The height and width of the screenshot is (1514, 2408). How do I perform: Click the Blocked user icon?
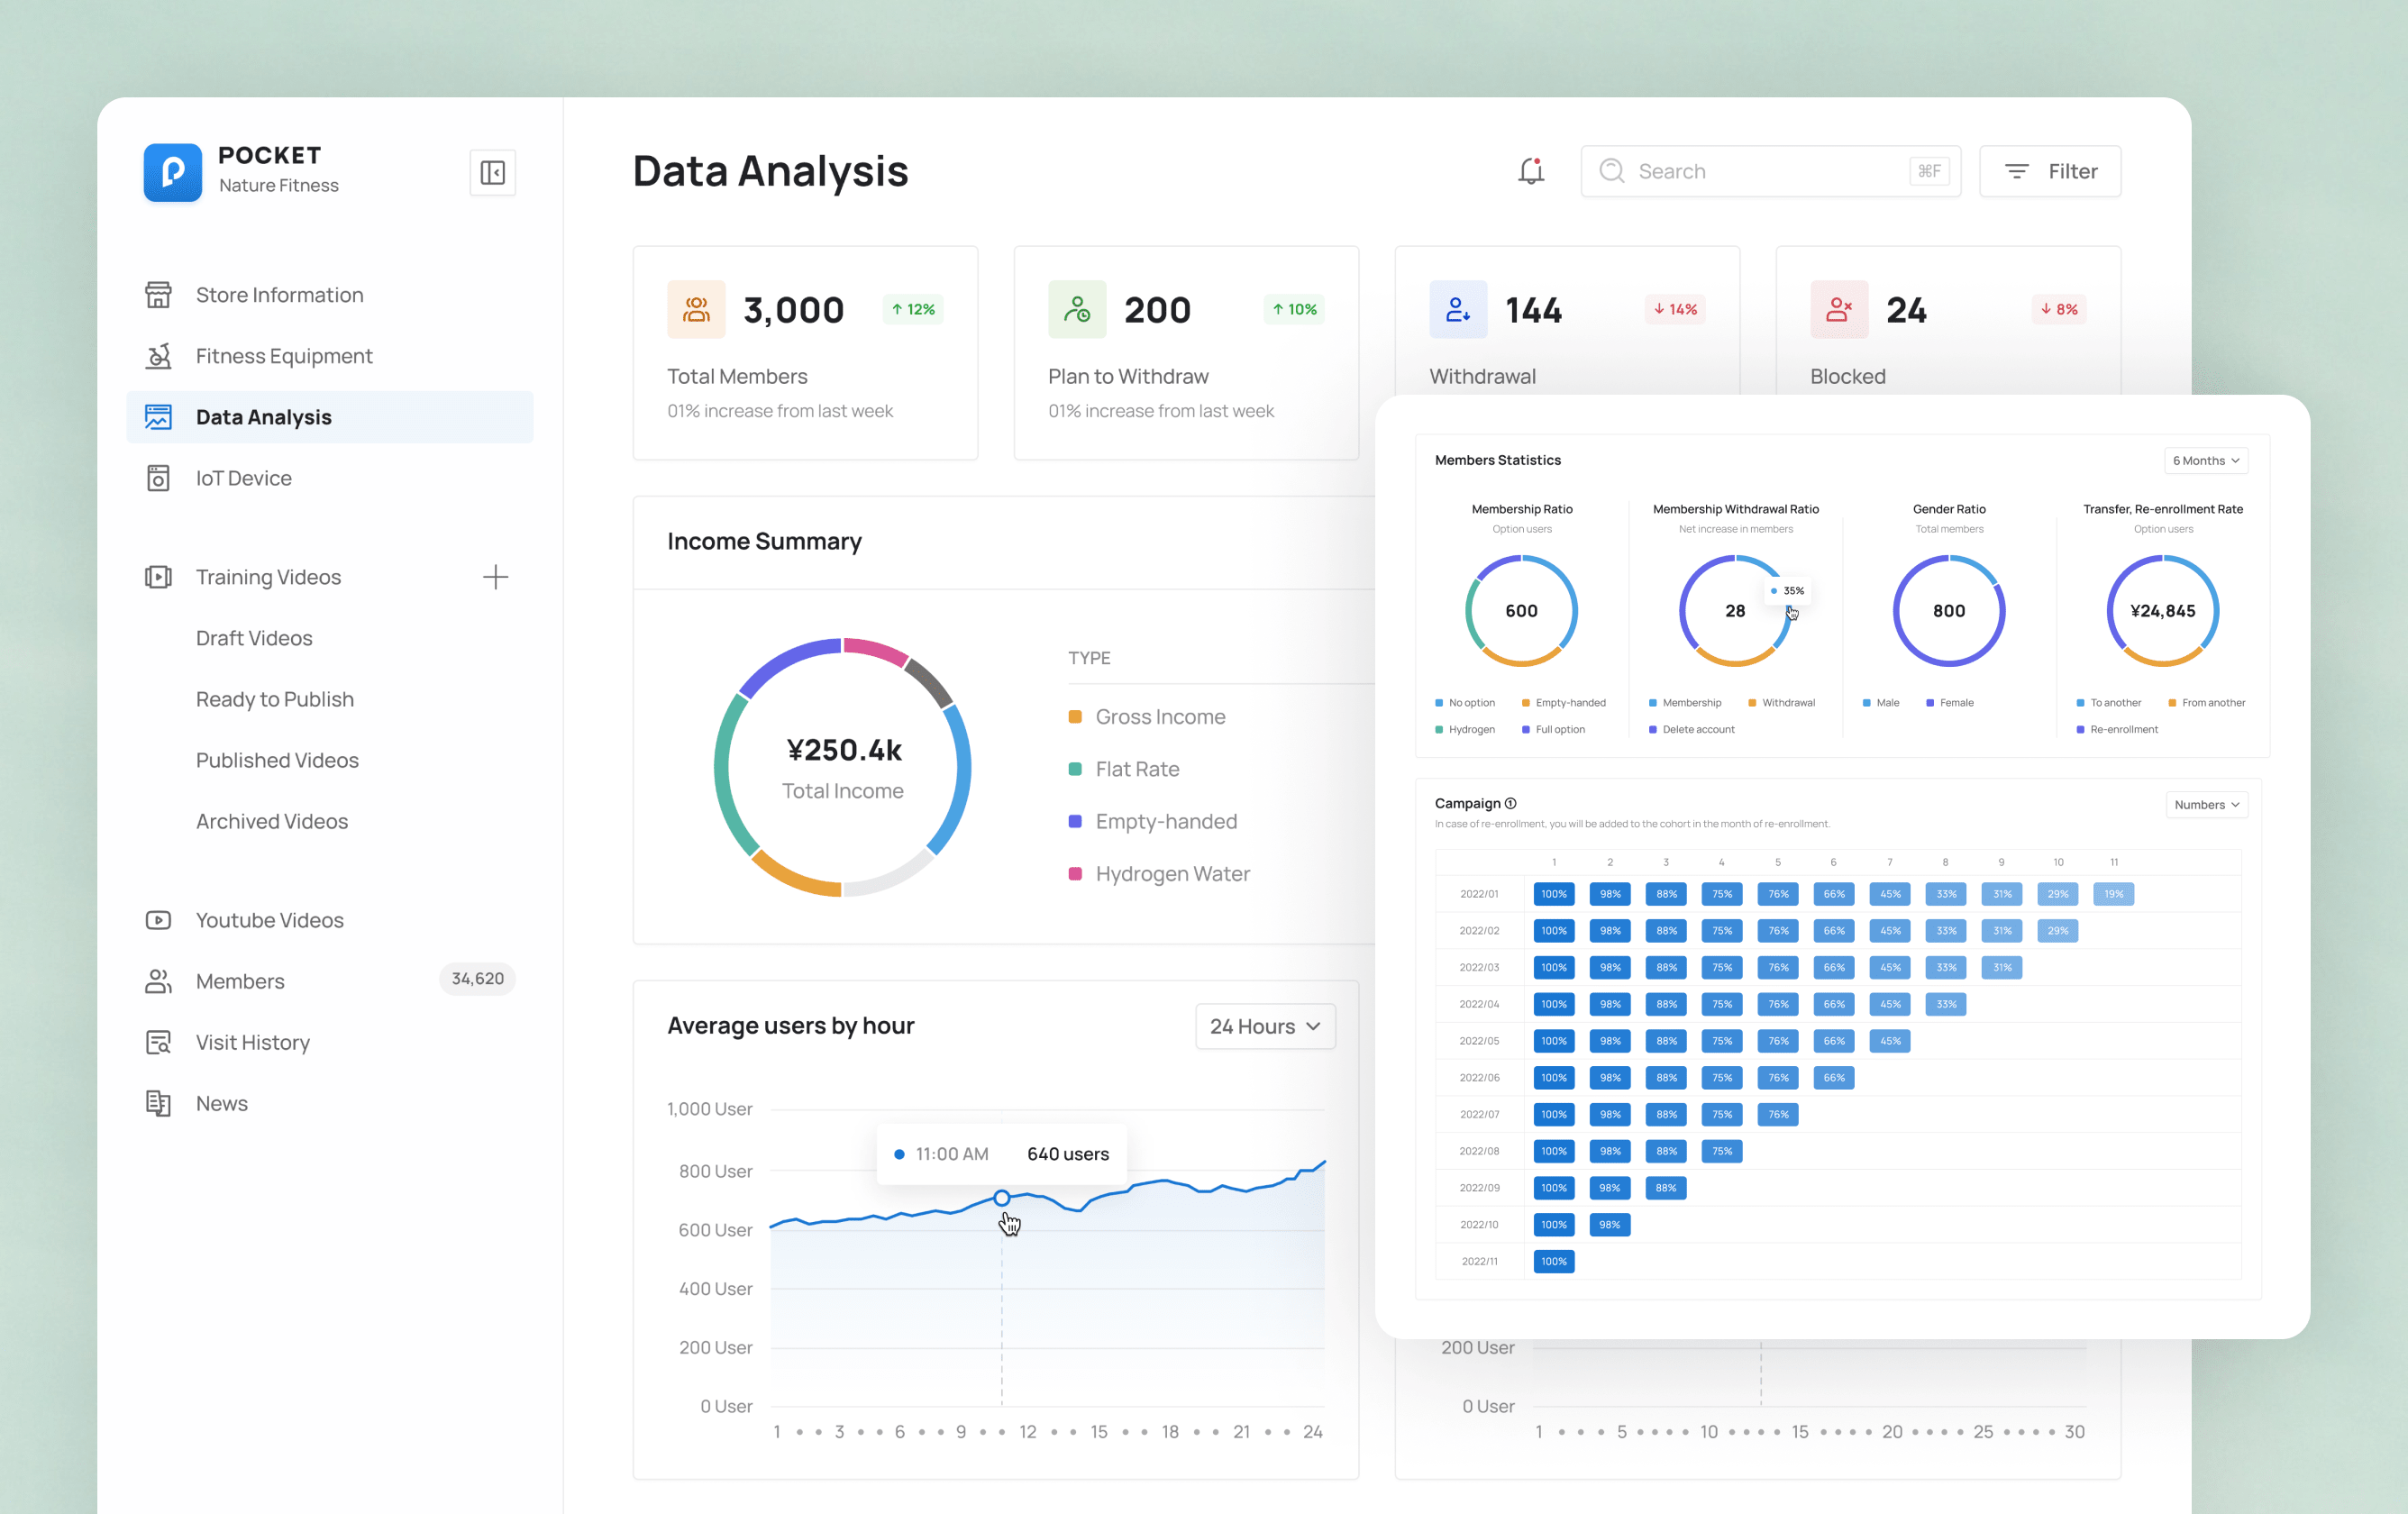[x=1839, y=309]
